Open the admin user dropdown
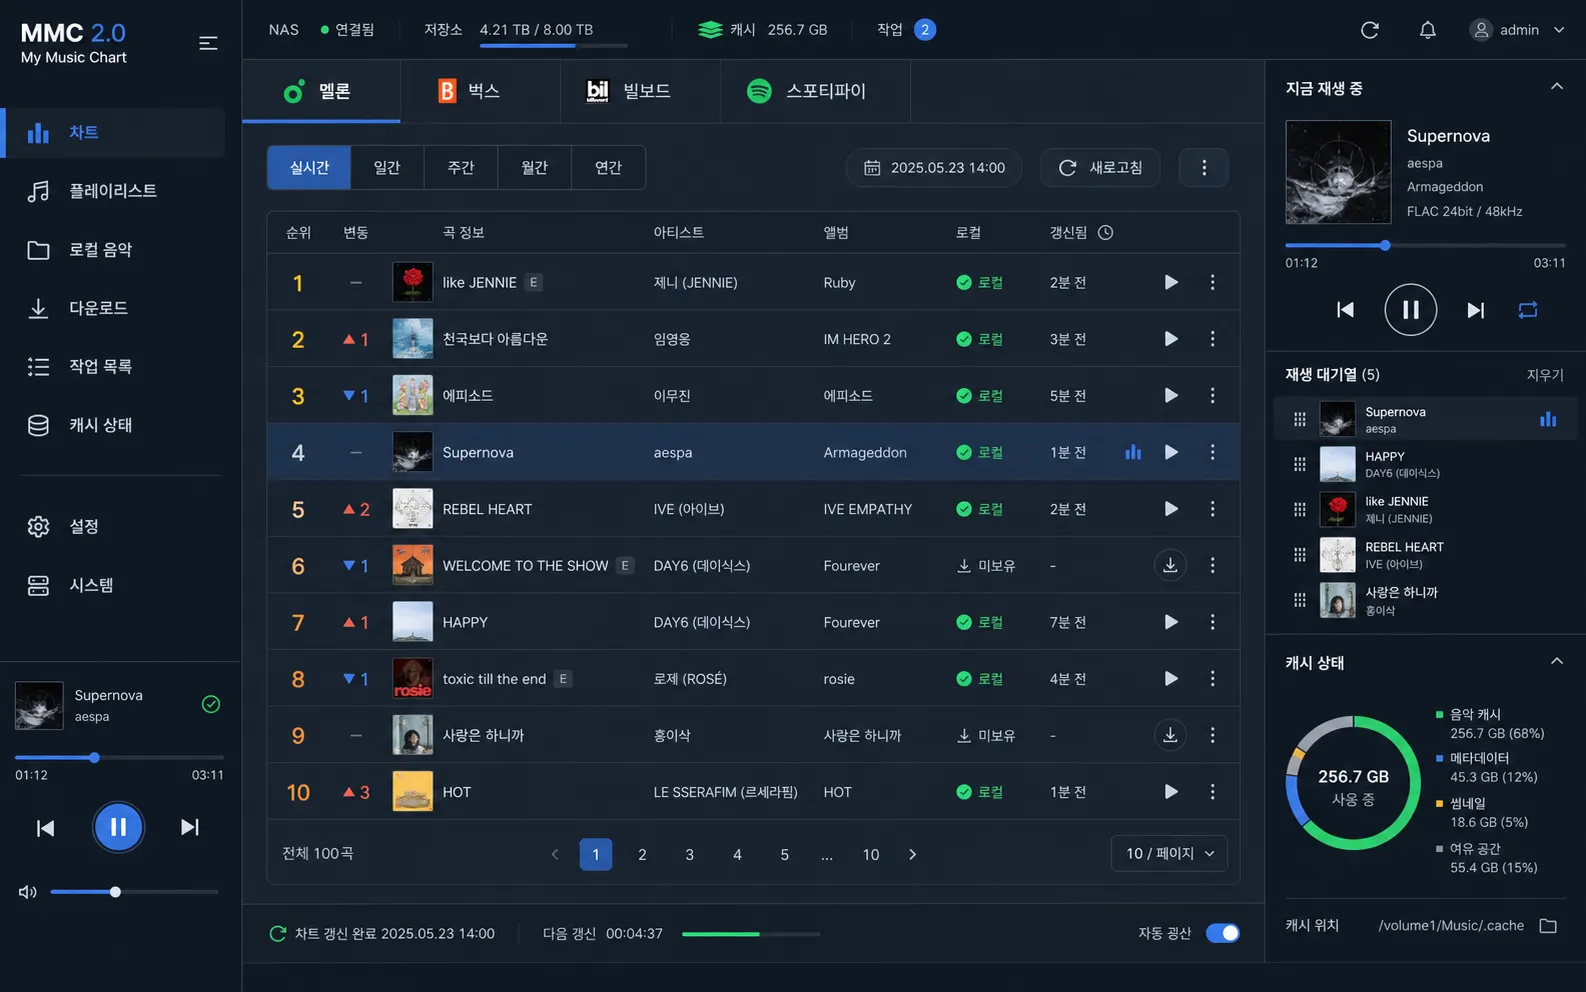The image size is (1586, 992). (1517, 30)
